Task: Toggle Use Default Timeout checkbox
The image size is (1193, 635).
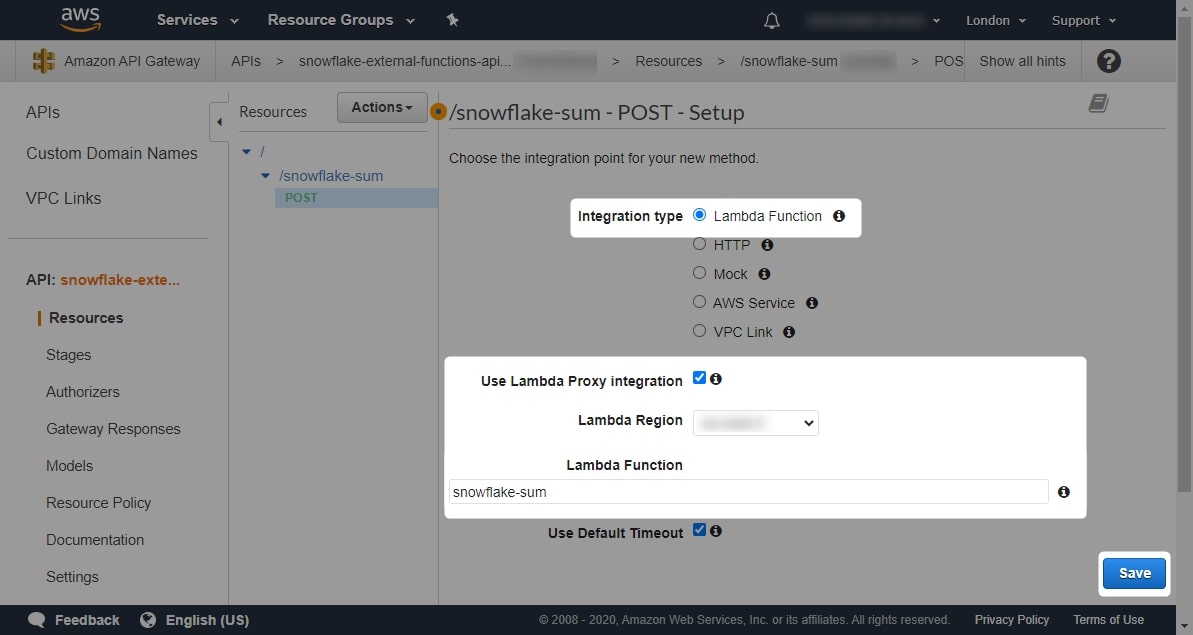Action: click(x=699, y=530)
